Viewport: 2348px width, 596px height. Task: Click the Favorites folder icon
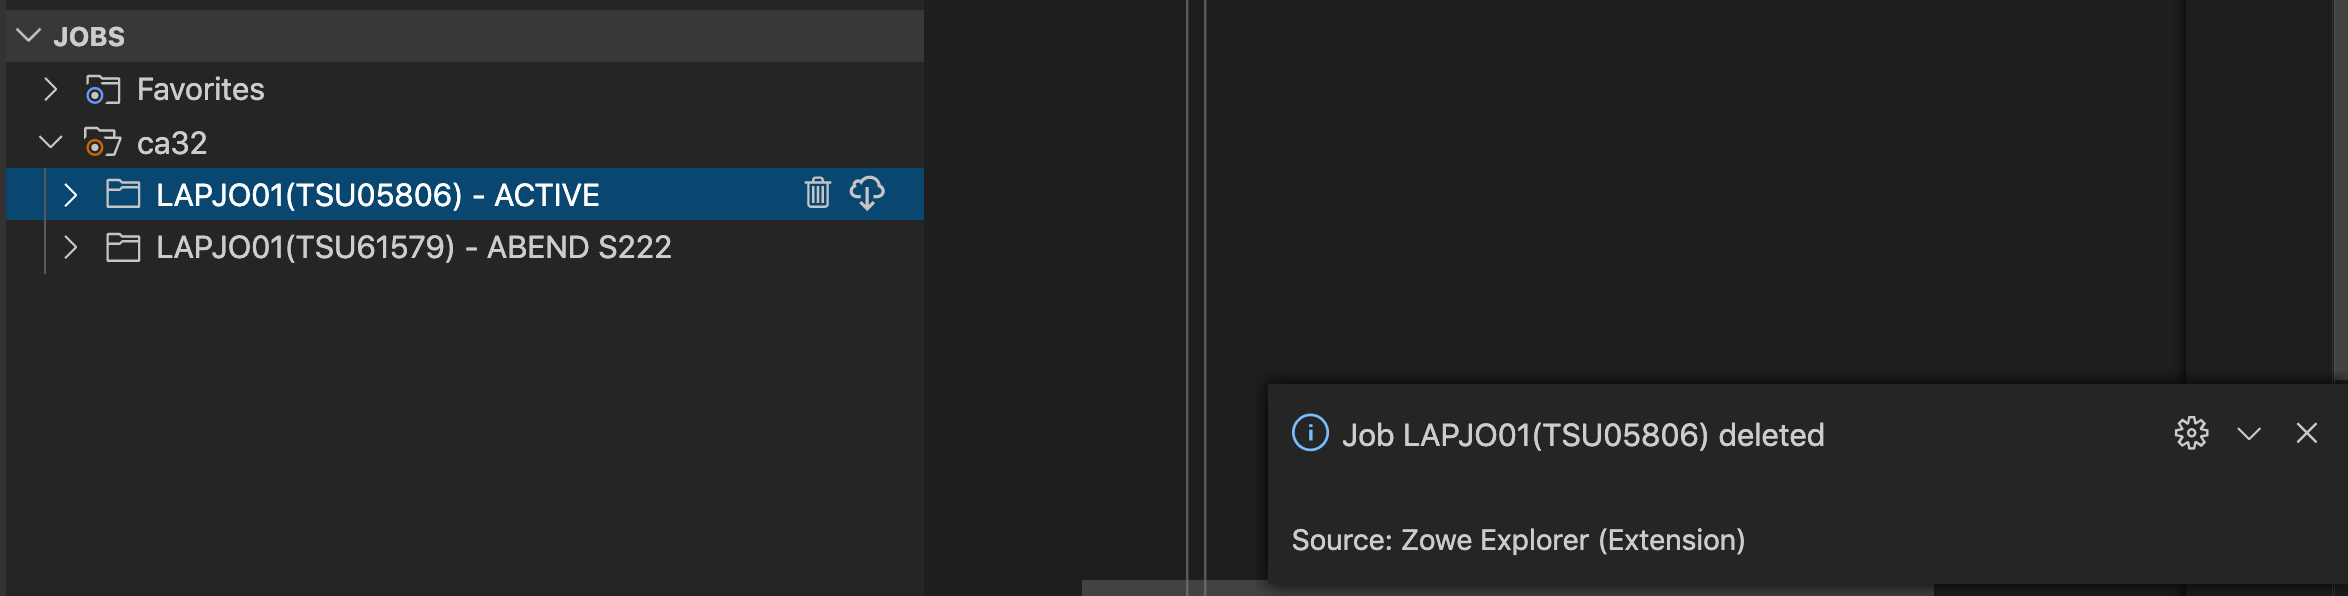point(104,89)
